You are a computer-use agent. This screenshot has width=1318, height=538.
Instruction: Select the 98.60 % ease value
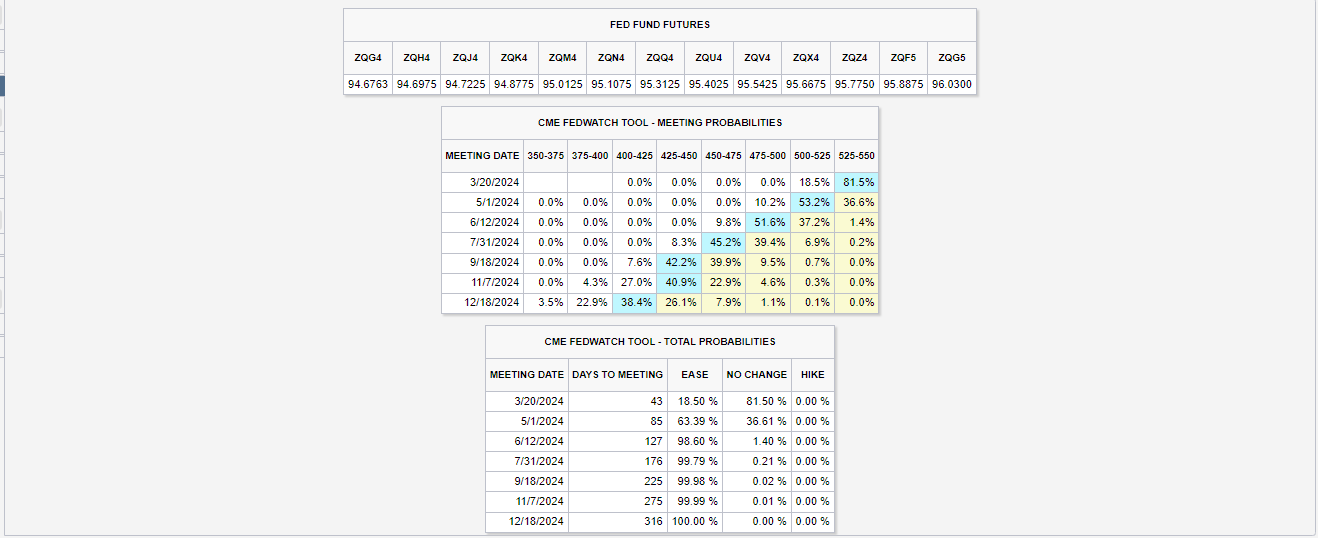click(694, 441)
